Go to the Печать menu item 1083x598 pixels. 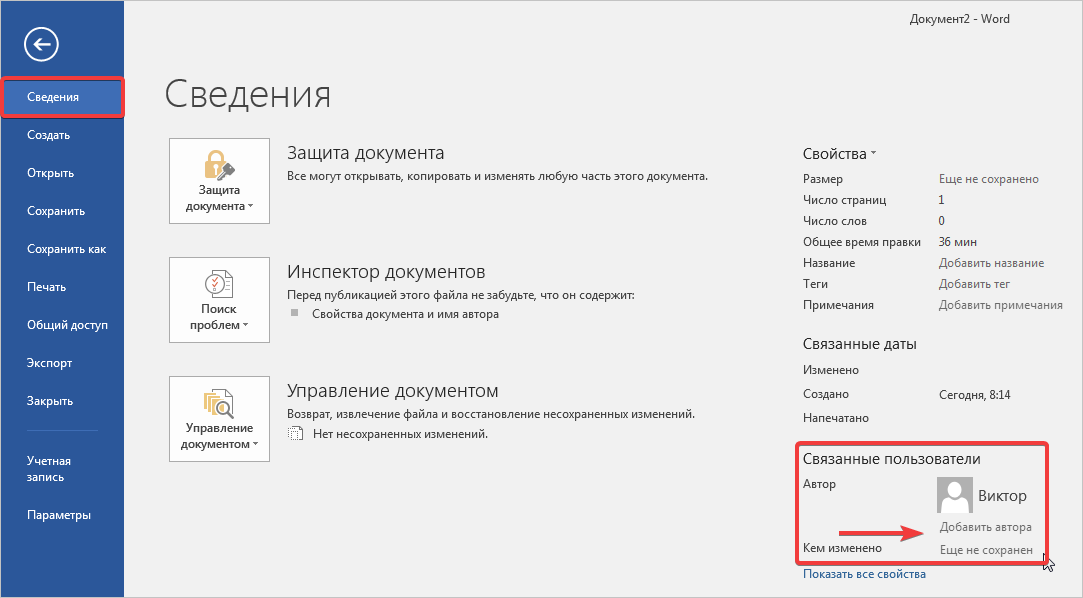point(47,287)
